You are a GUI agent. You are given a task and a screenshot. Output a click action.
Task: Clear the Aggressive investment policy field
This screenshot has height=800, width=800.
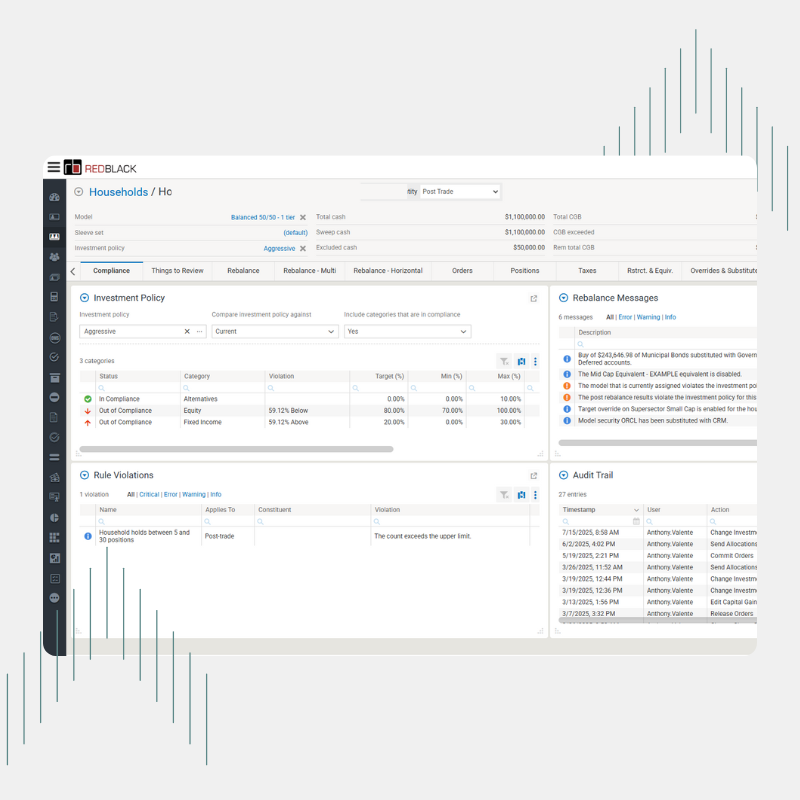[x=187, y=332]
